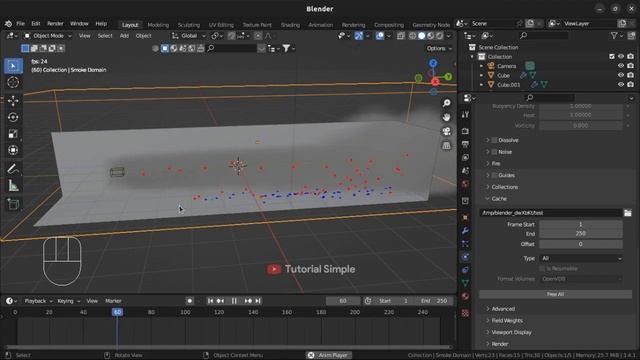Select the Rotate tool
The height and width of the screenshot is (360, 640).
[13, 117]
